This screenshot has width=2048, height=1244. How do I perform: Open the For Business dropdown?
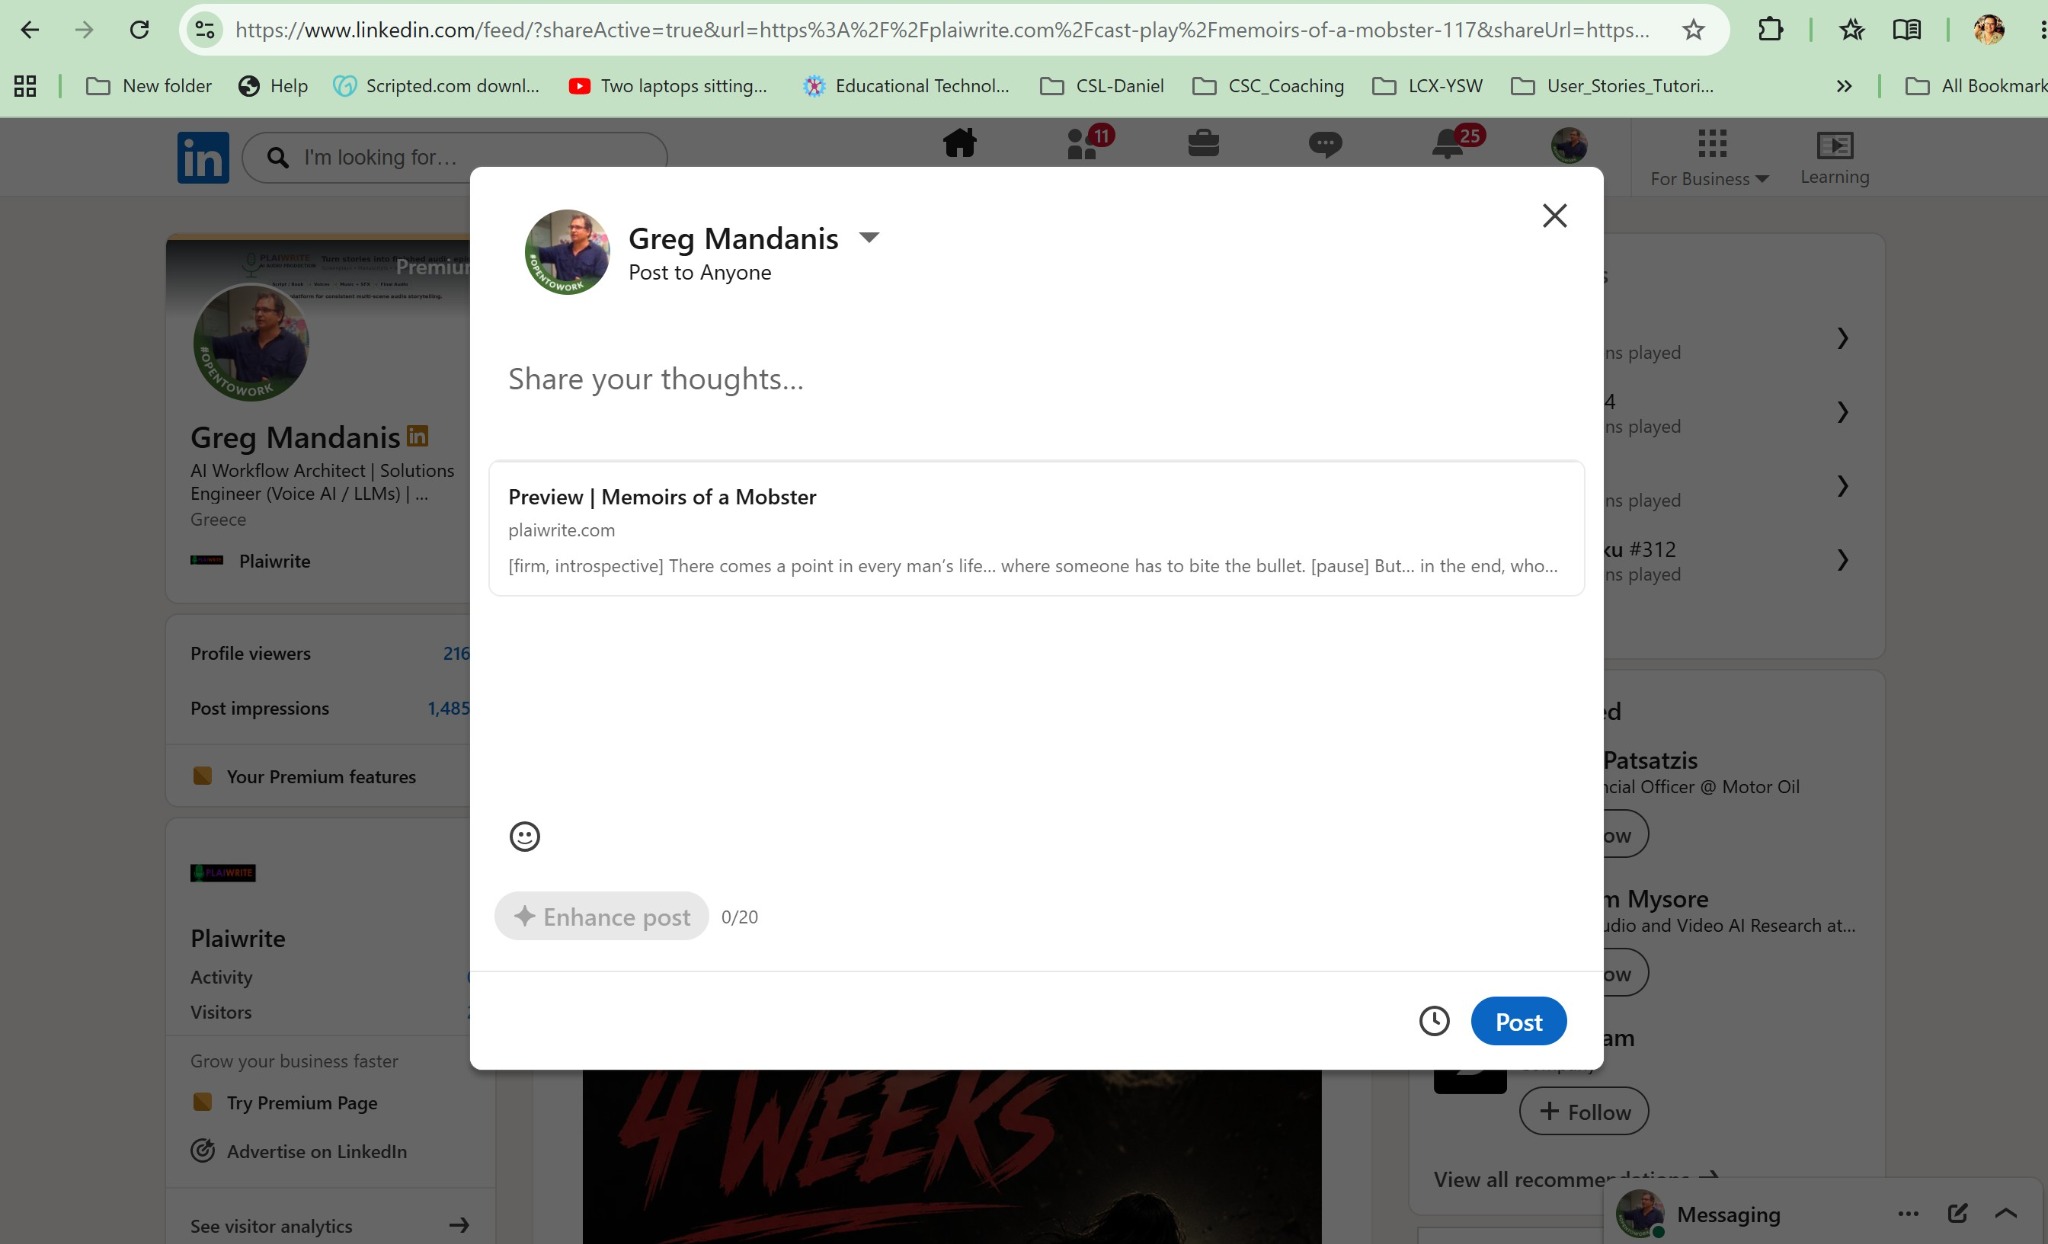click(1710, 158)
